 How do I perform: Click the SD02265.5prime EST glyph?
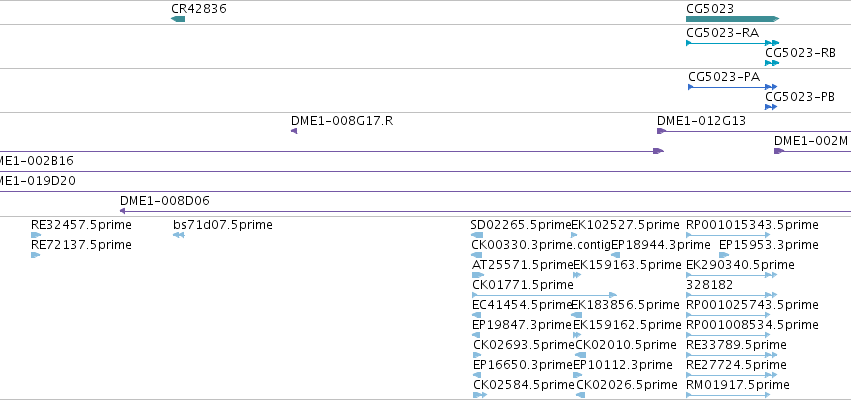pyautogui.click(x=477, y=235)
